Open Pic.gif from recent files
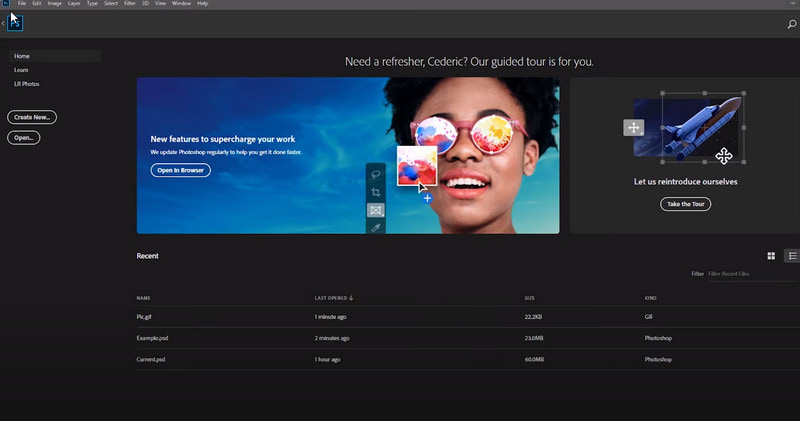This screenshot has width=800, height=421. point(144,317)
